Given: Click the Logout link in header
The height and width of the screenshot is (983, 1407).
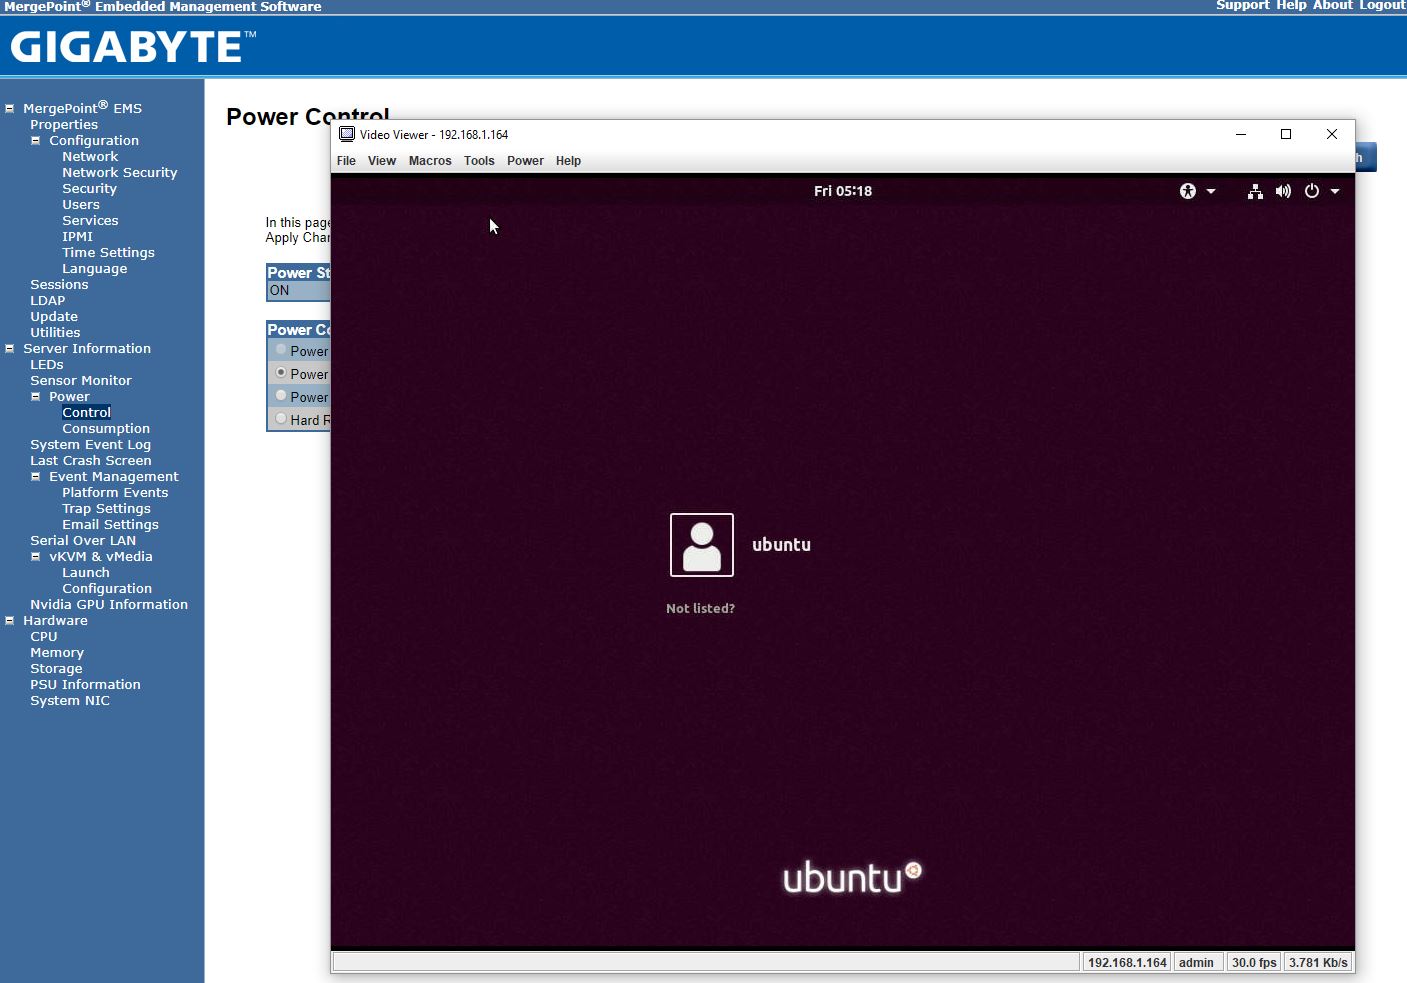Looking at the screenshot, I should coord(1382,6).
